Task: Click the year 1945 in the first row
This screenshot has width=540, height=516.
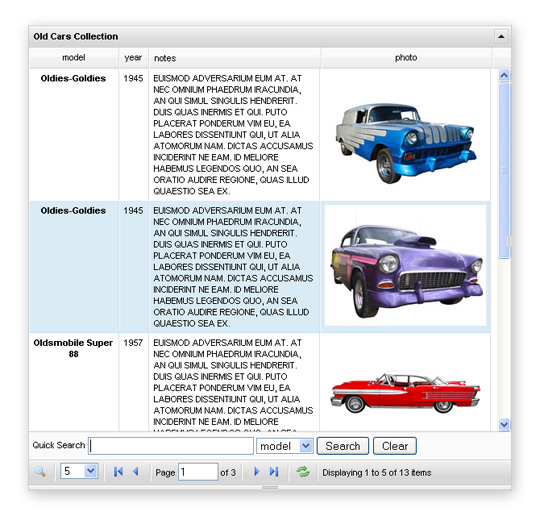Action: pyautogui.click(x=133, y=79)
